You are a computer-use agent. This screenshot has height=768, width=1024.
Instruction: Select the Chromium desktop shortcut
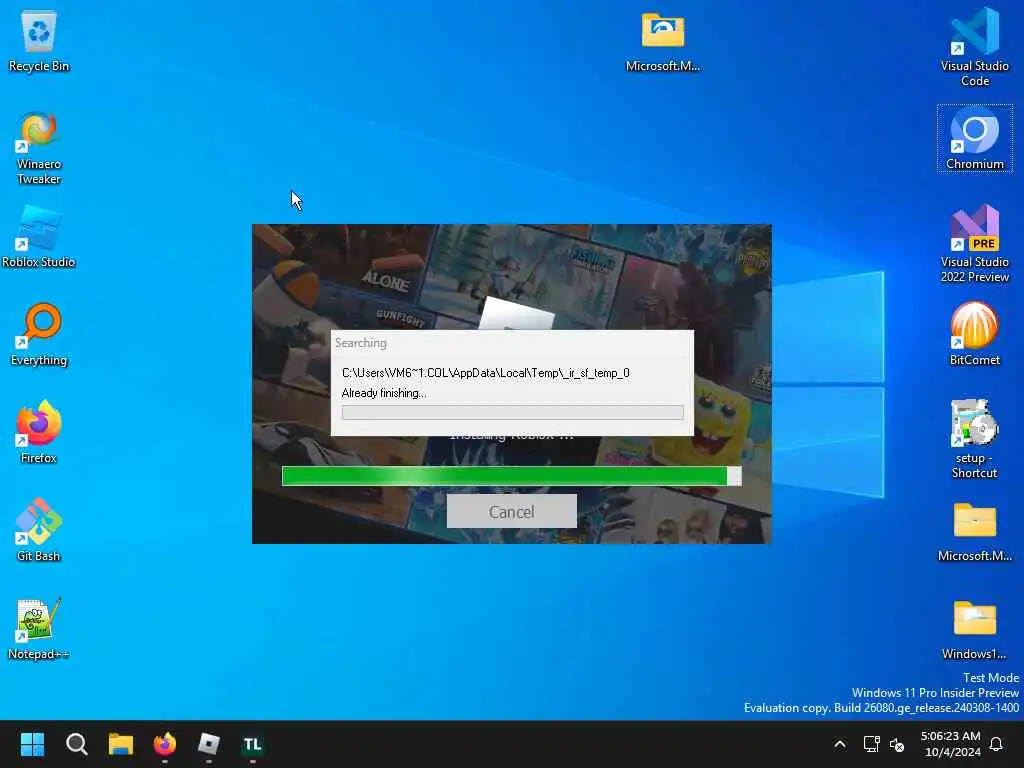tap(974, 138)
